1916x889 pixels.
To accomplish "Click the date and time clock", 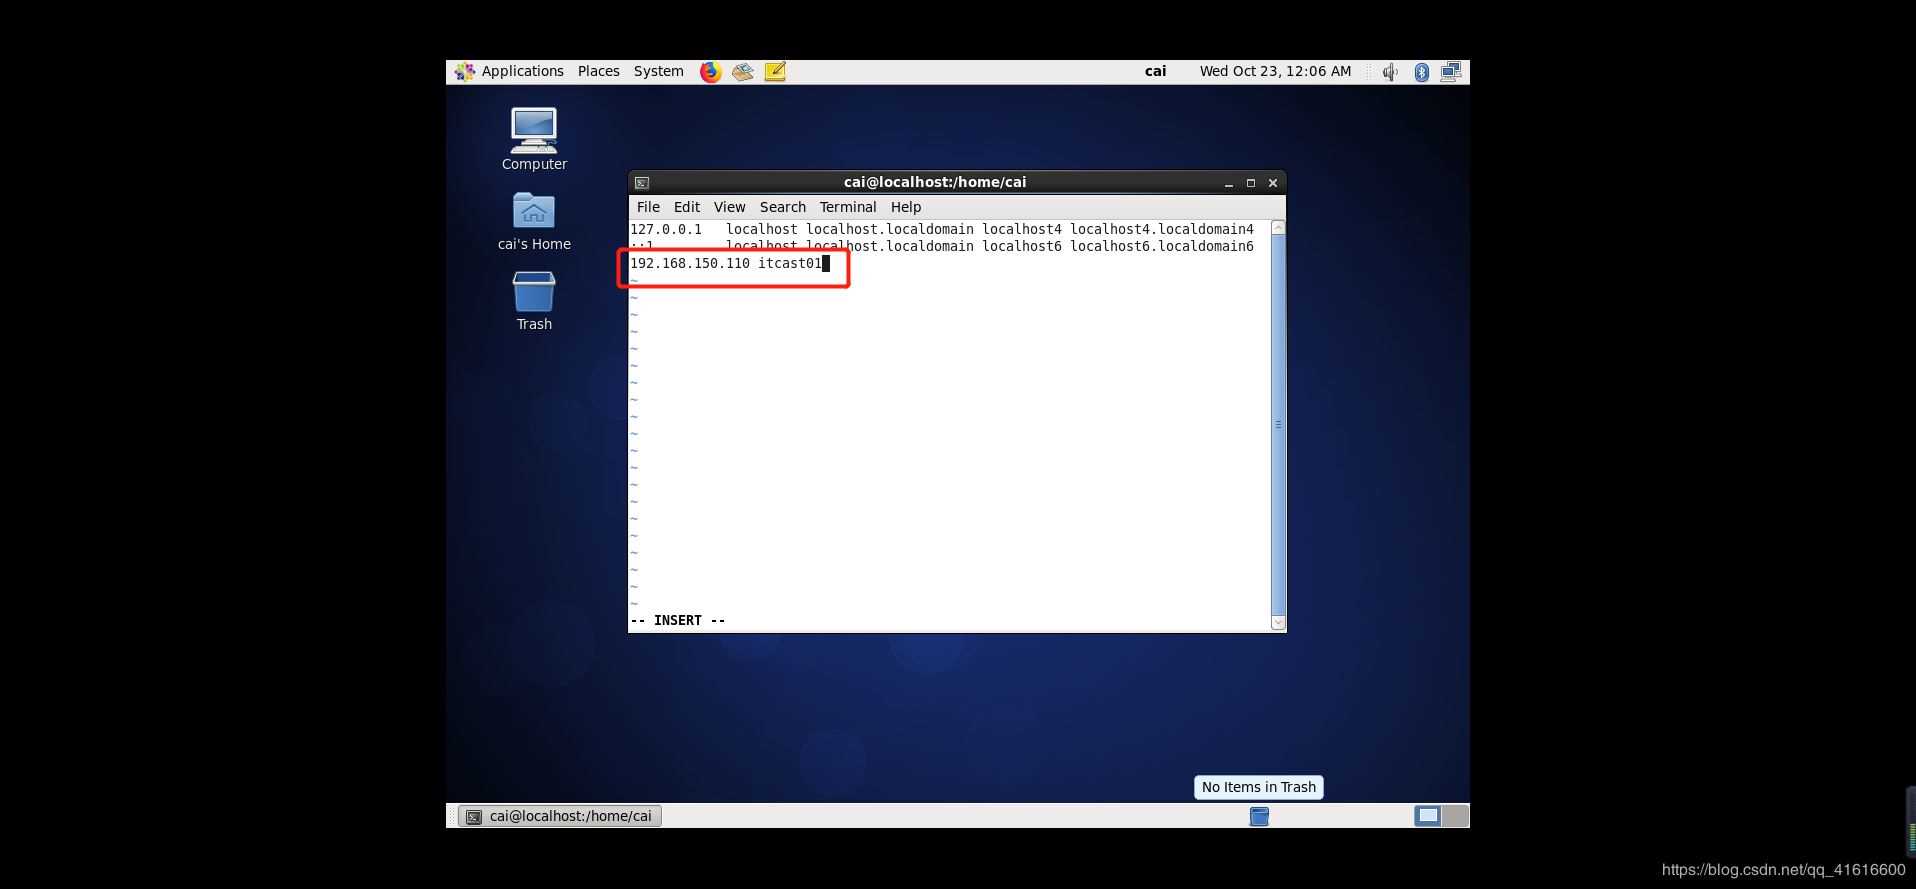I will pos(1275,72).
